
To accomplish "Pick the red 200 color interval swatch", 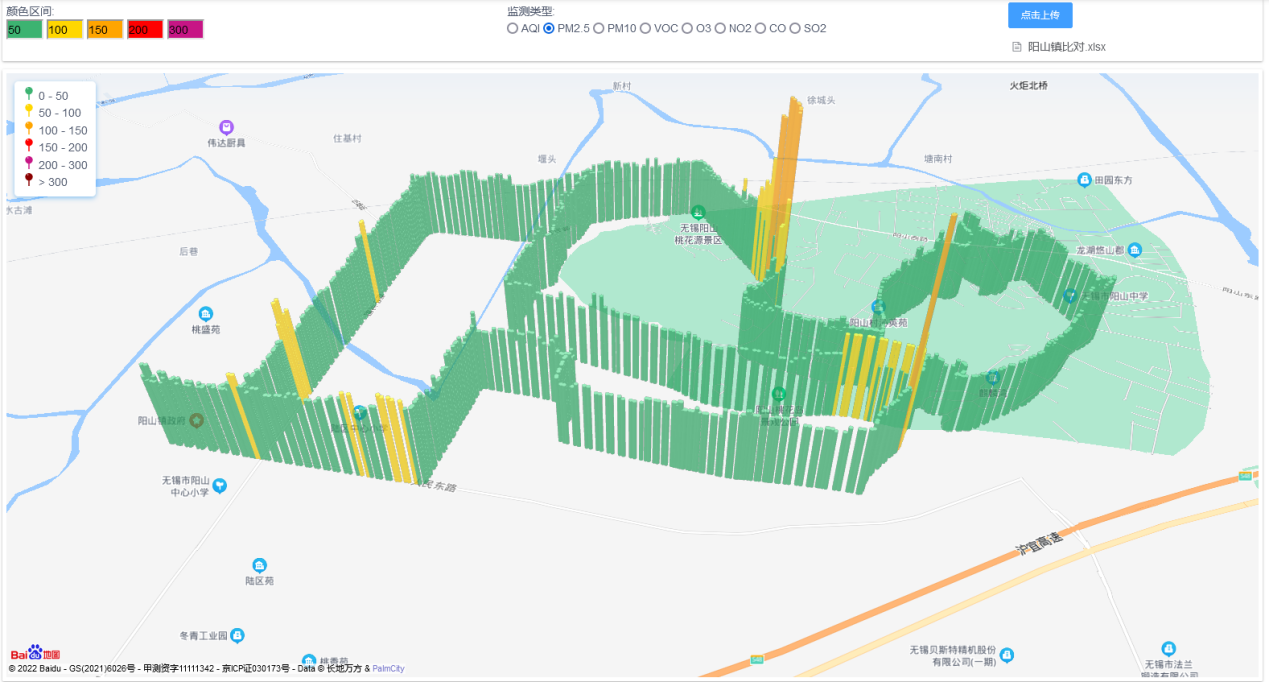I will (x=145, y=30).
